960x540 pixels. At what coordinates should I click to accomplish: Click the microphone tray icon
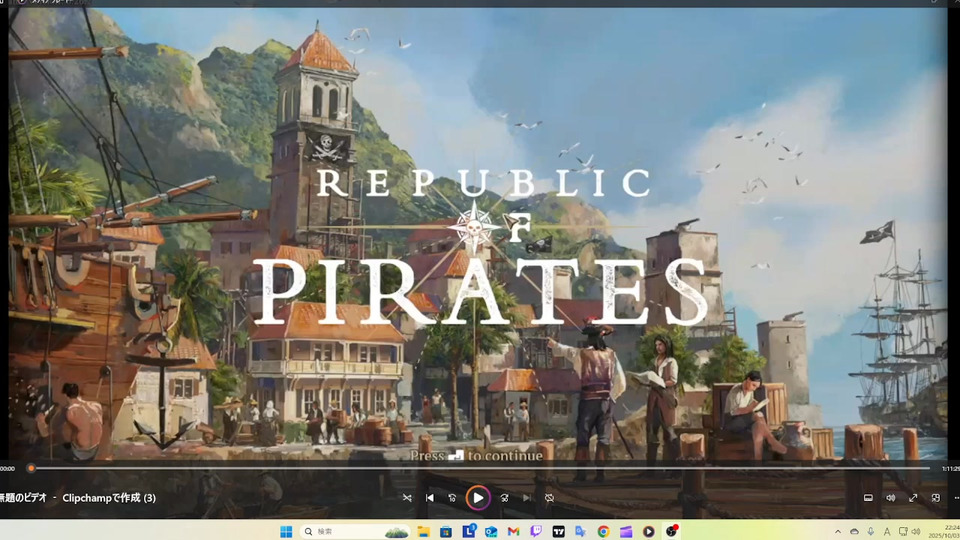[871, 531]
